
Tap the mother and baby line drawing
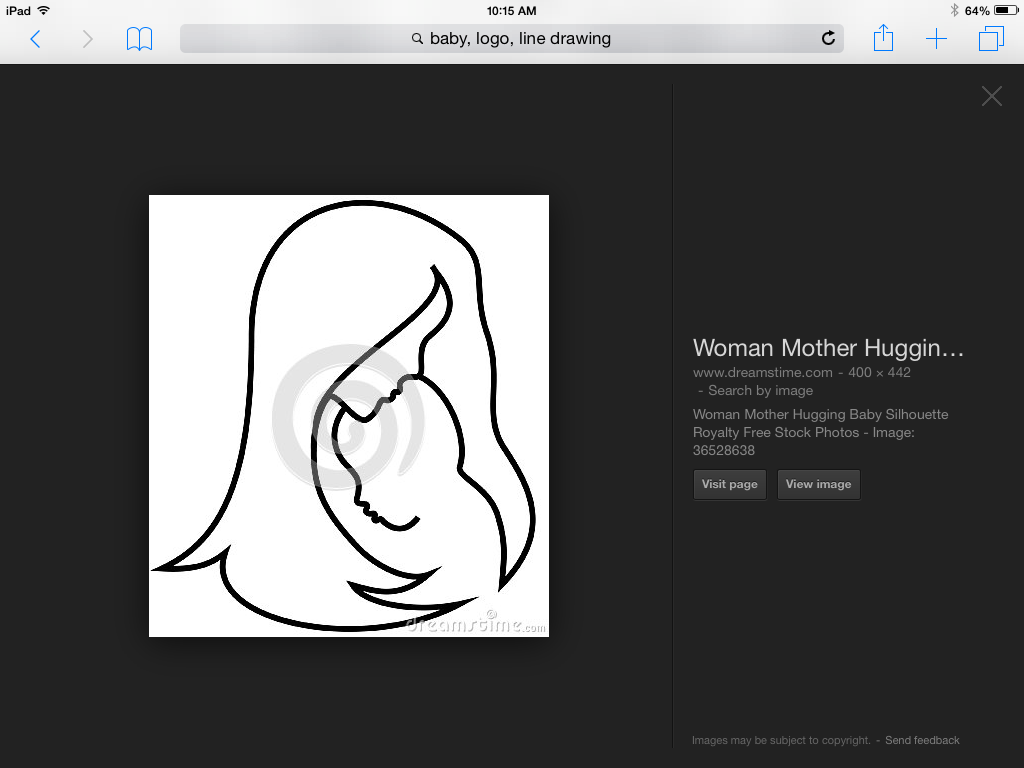tap(349, 415)
